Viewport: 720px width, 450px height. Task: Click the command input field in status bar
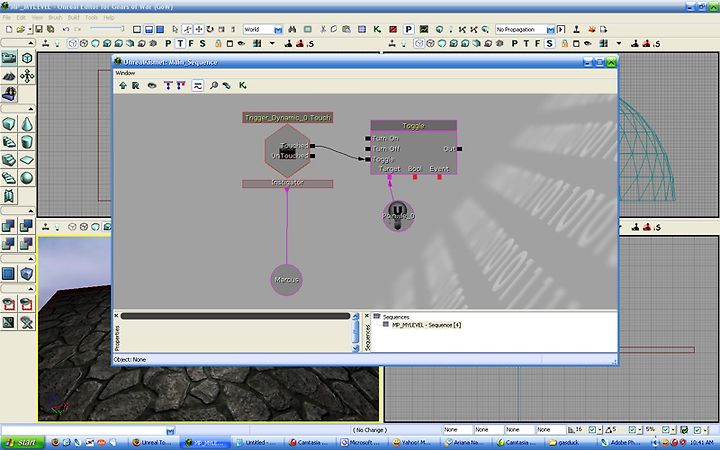(x=83, y=431)
